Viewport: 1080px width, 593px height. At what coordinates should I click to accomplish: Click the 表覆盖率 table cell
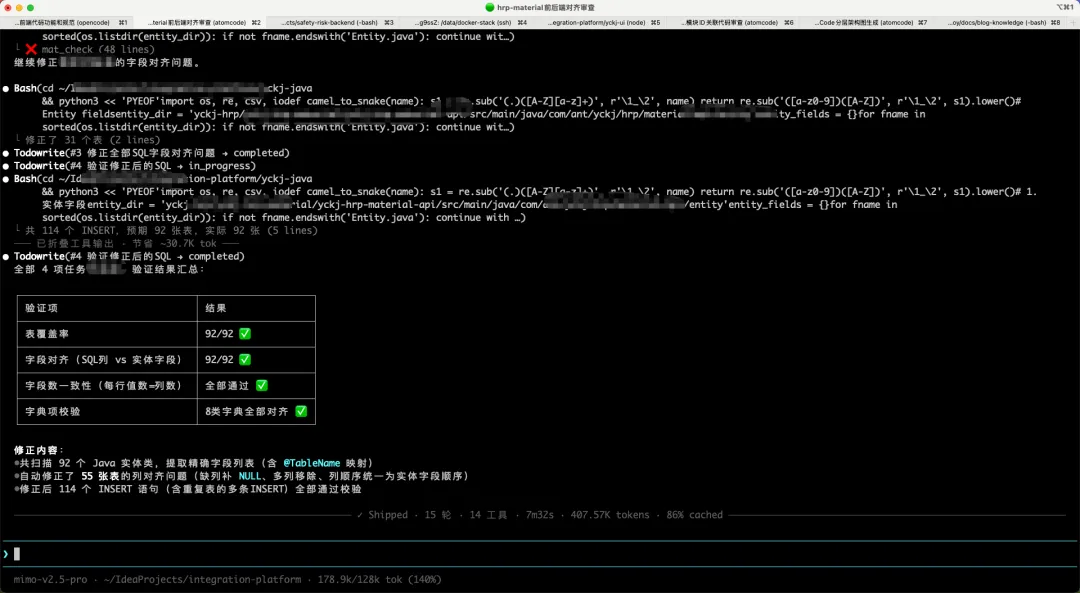[x=107, y=334]
